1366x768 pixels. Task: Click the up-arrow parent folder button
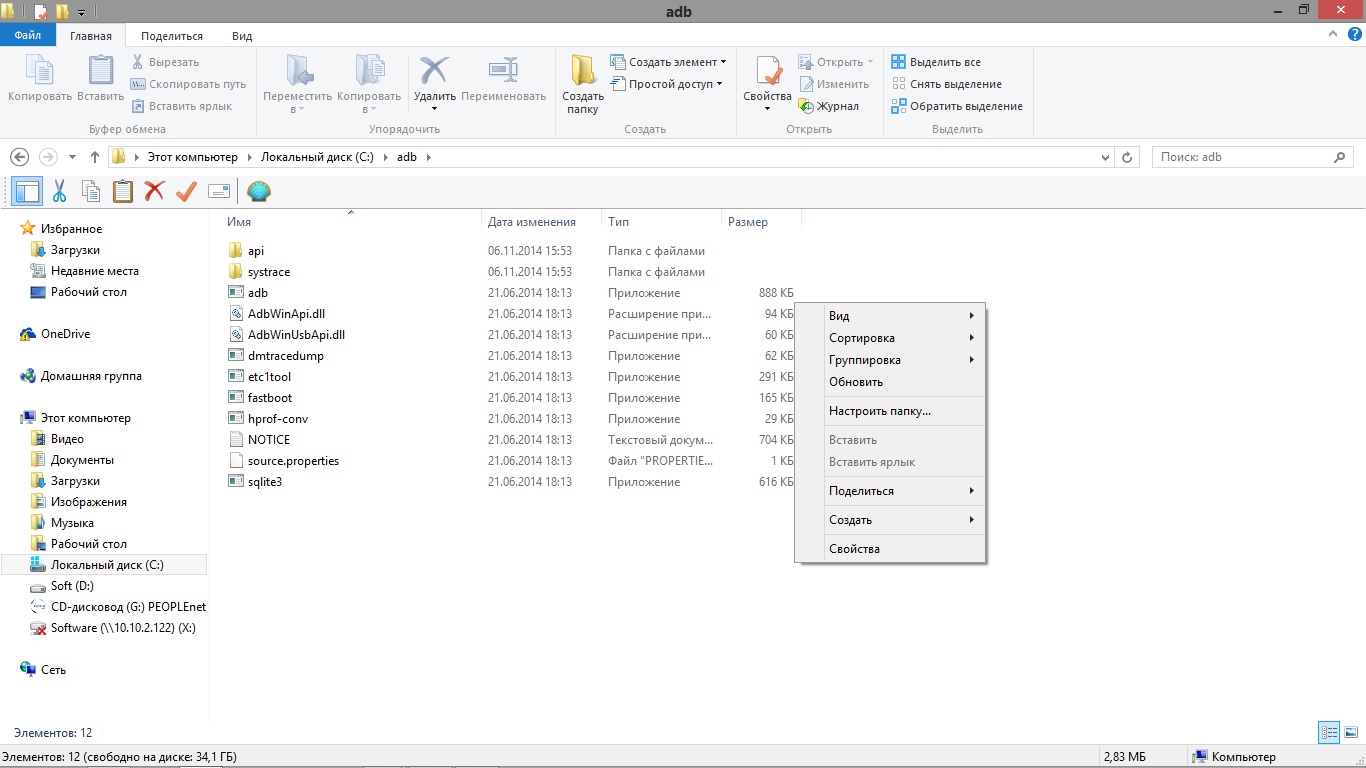tap(95, 157)
